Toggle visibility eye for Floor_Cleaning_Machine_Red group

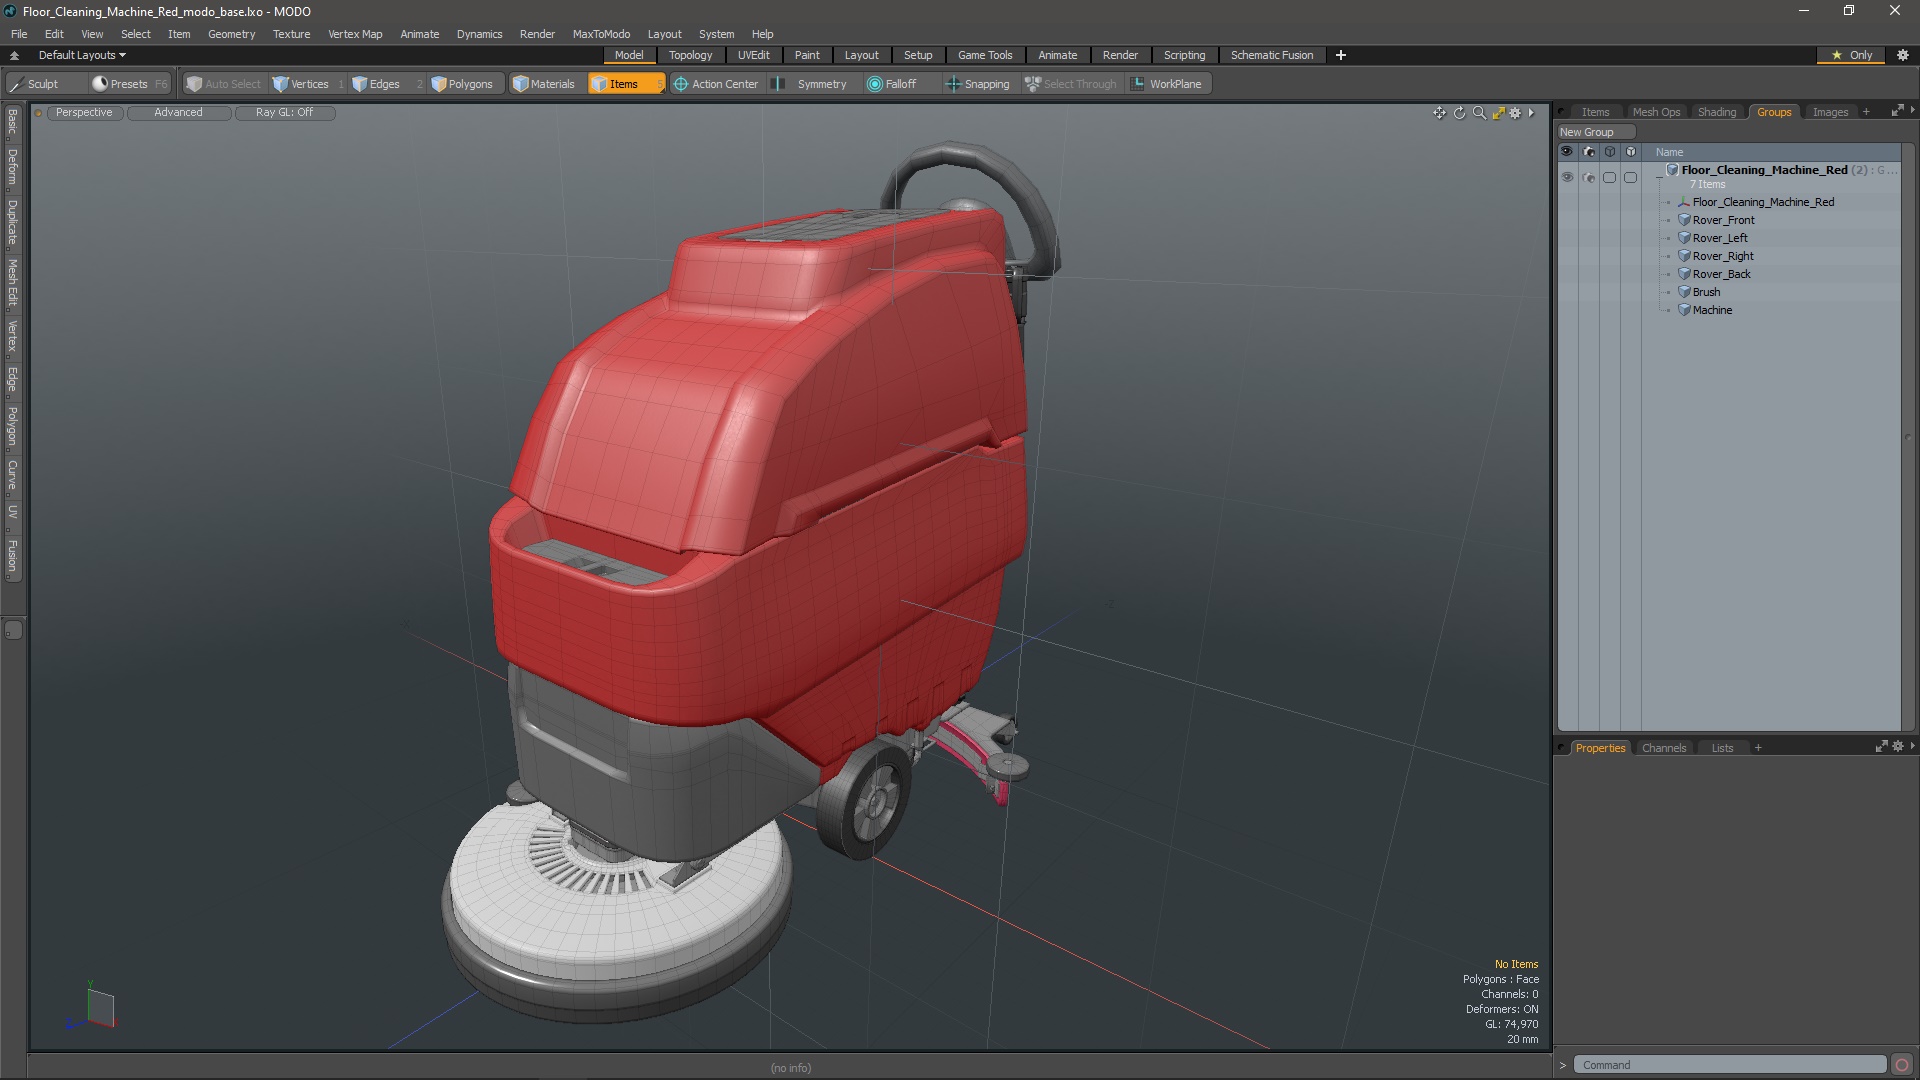(1567, 177)
